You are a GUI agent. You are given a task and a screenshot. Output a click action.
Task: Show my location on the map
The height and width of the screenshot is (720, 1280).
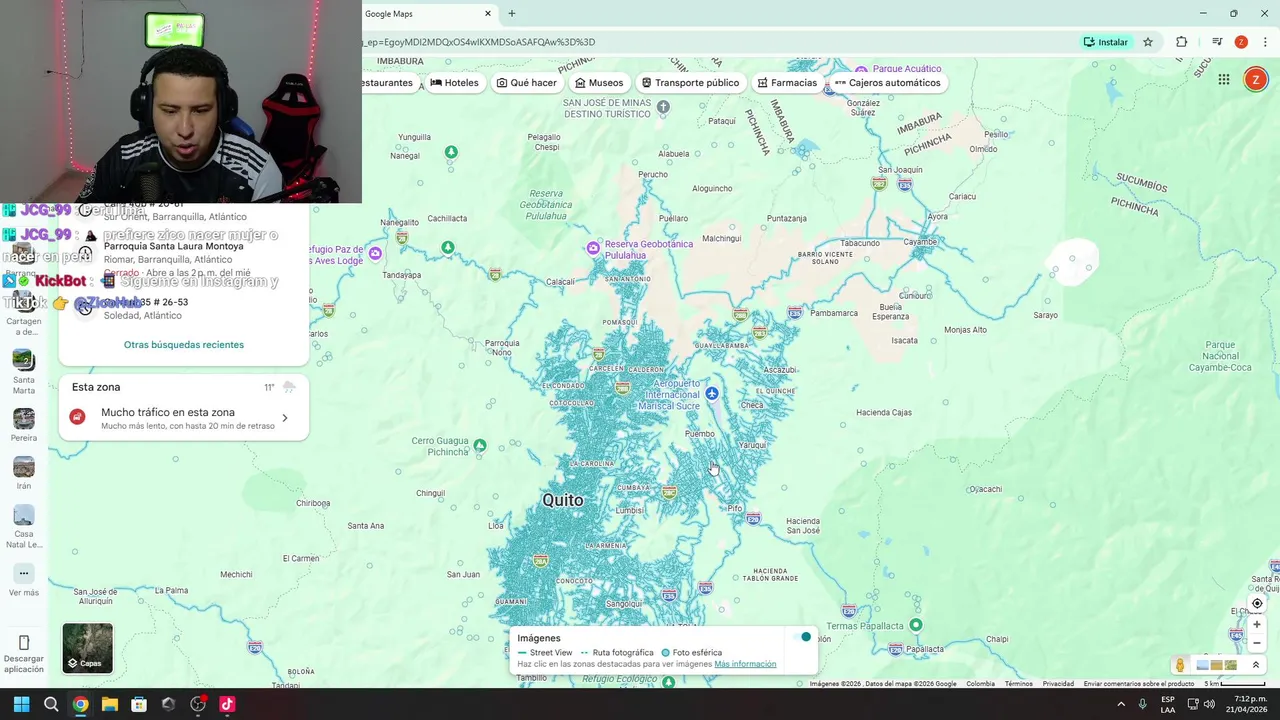(x=1257, y=604)
